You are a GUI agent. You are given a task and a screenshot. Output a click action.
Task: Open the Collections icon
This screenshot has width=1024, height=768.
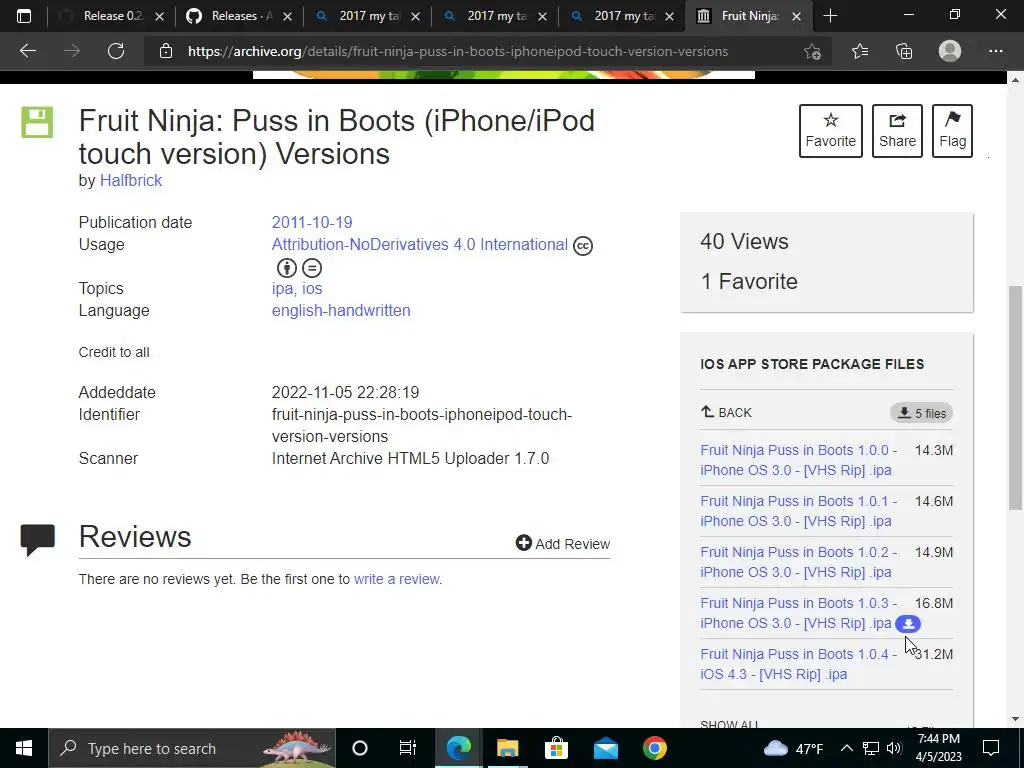pyautogui.click(x=904, y=51)
